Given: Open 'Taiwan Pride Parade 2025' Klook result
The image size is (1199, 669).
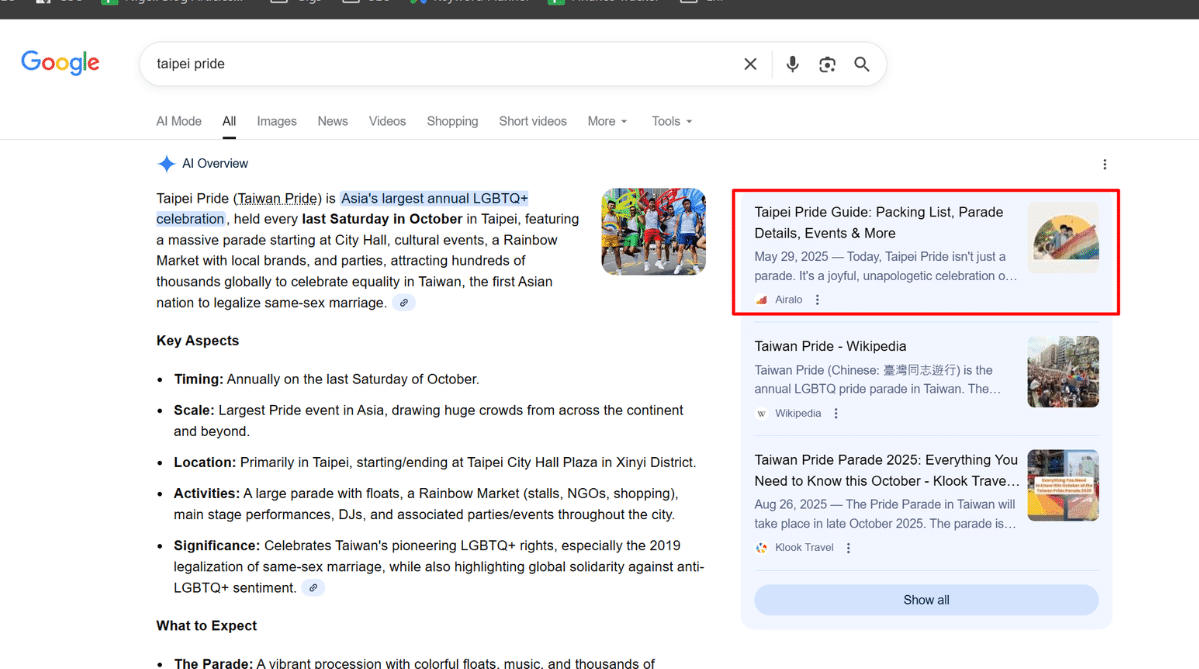Looking at the screenshot, I should [887, 470].
